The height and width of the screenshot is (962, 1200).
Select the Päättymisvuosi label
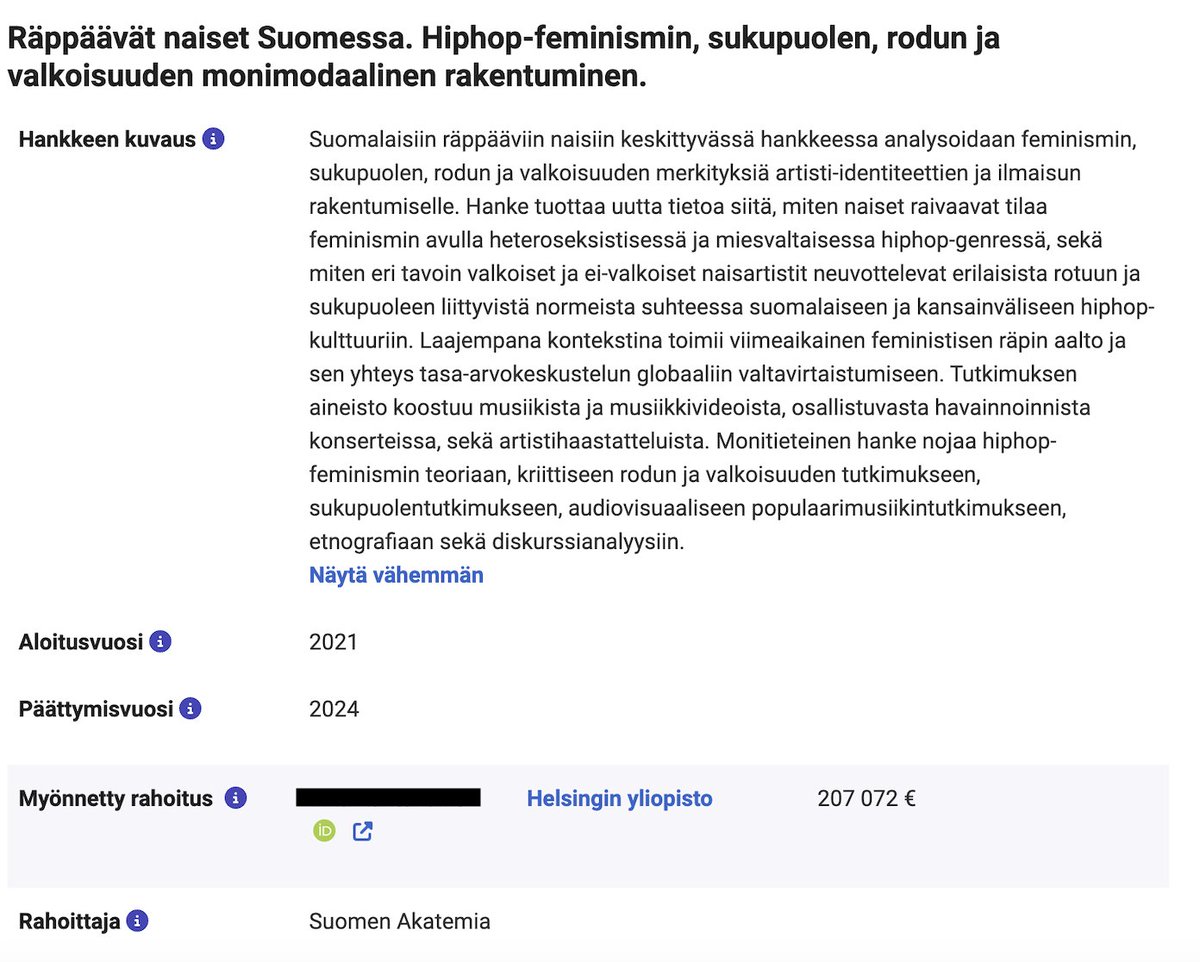click(96, 709)
